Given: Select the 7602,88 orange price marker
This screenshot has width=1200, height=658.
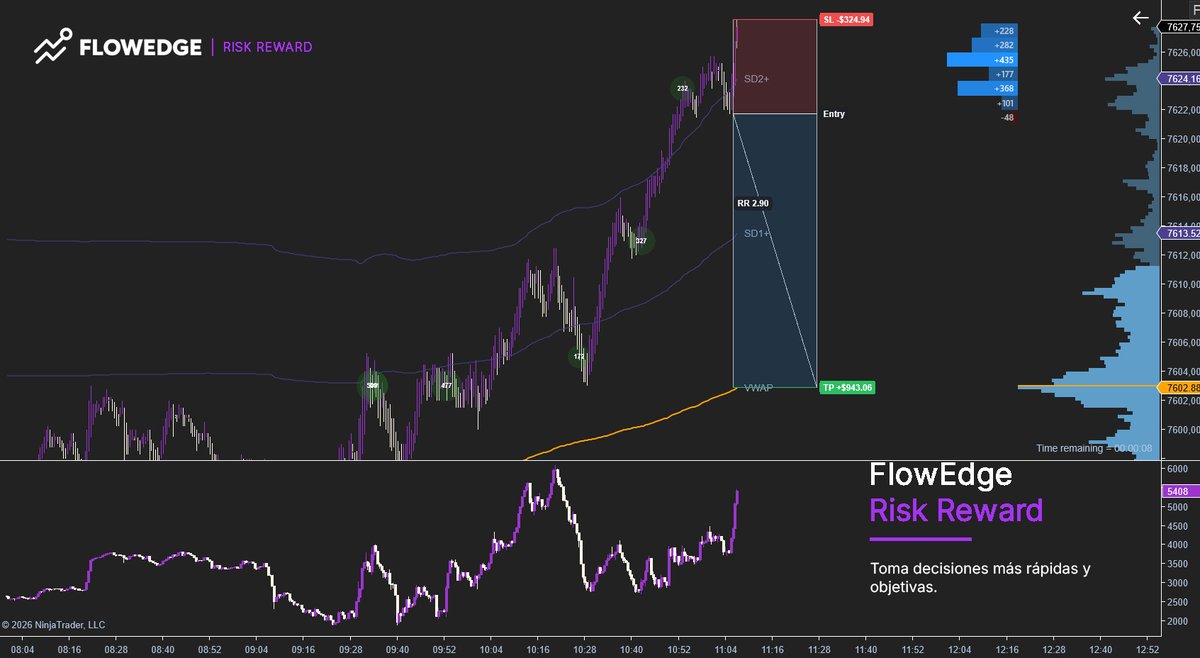Looking at the screenshot, I should (1178, 387).
